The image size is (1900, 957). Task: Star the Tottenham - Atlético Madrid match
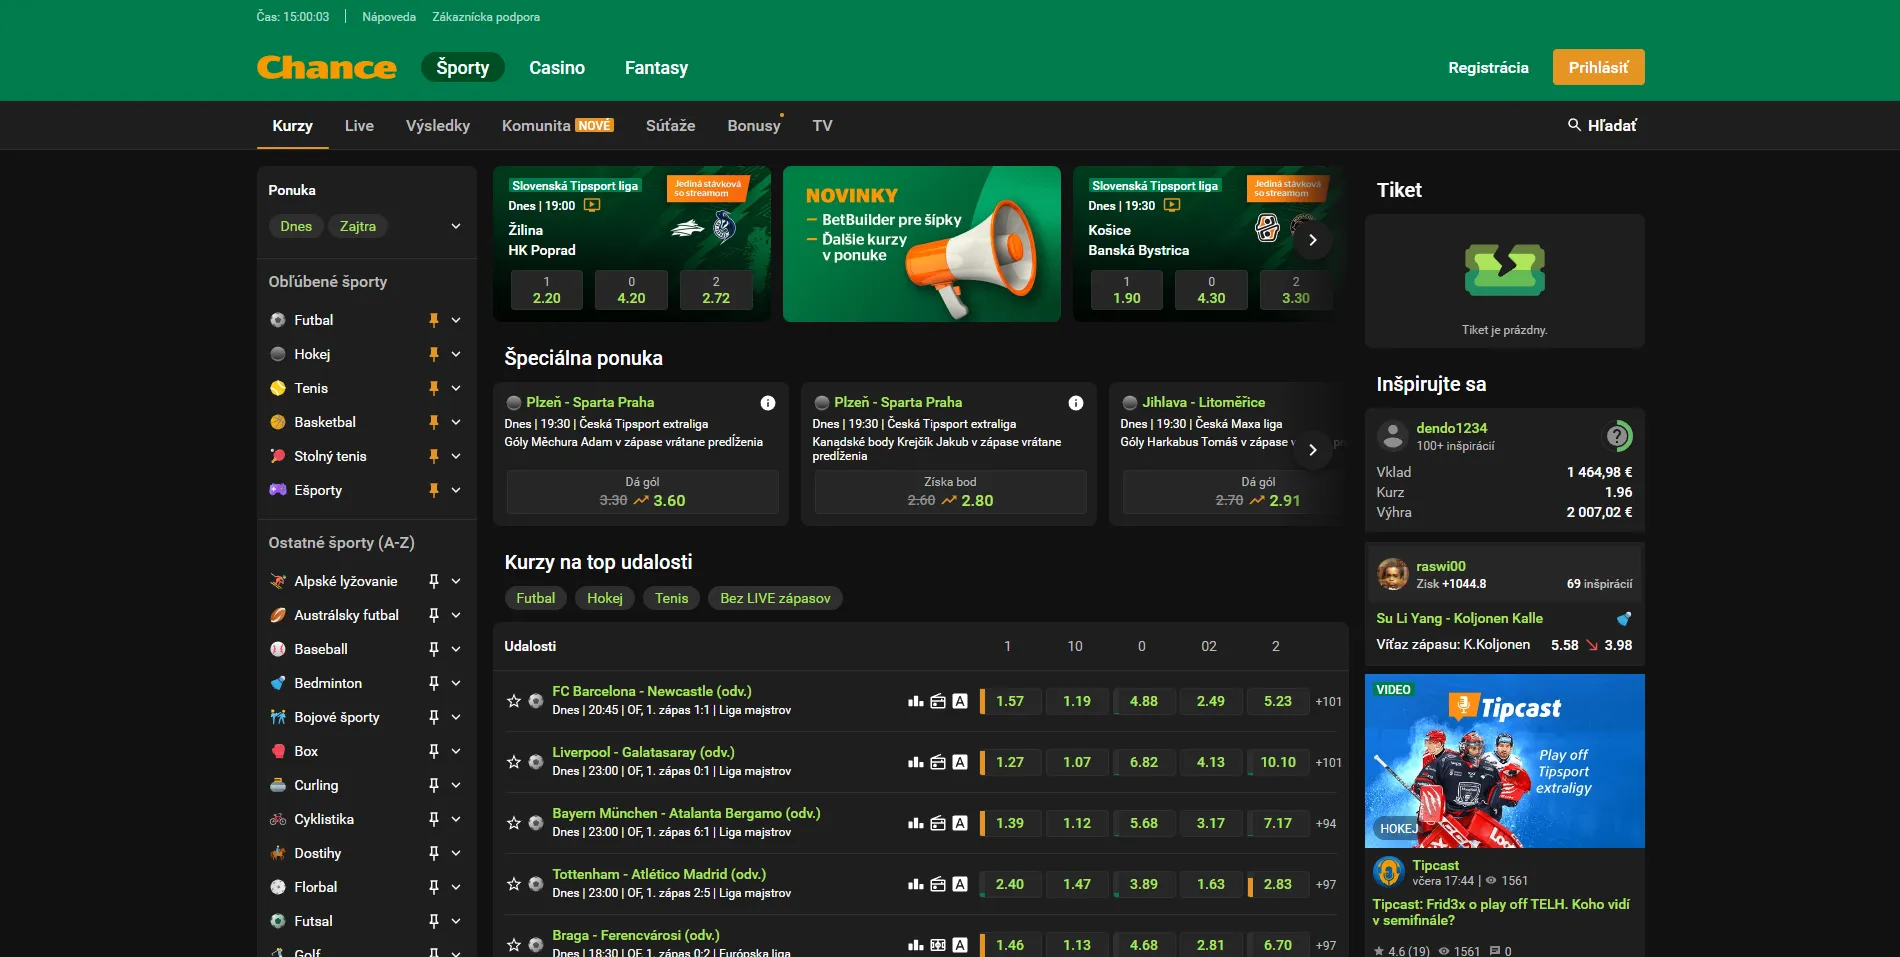pyautogui.click(x=514, y=884)
